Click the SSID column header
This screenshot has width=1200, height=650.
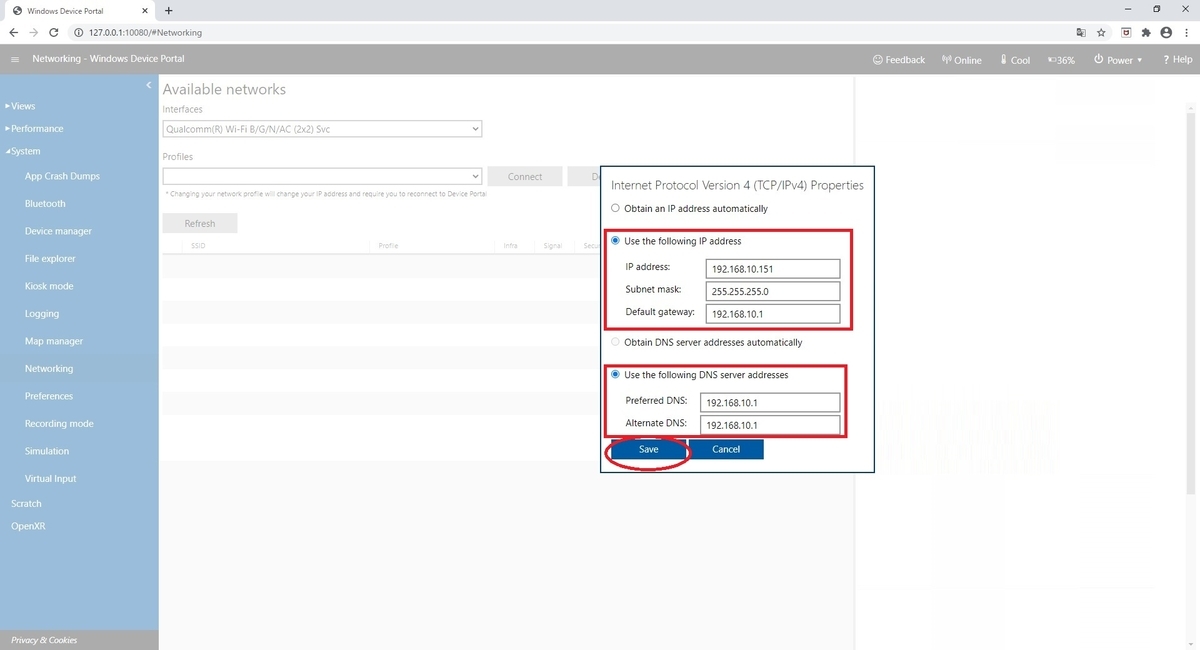click(x=200, y=245)
